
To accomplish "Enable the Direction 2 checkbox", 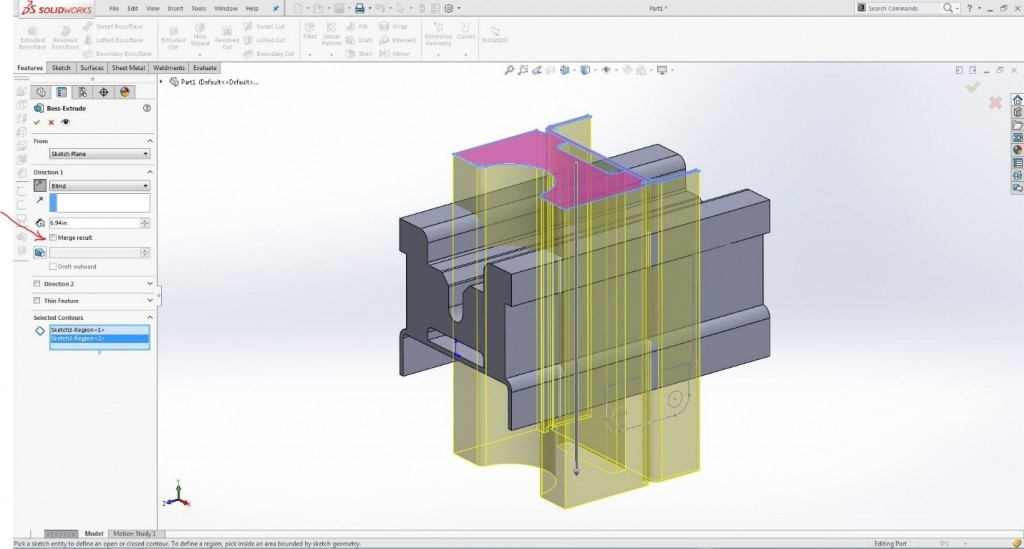I will click(x=38, y=284).
